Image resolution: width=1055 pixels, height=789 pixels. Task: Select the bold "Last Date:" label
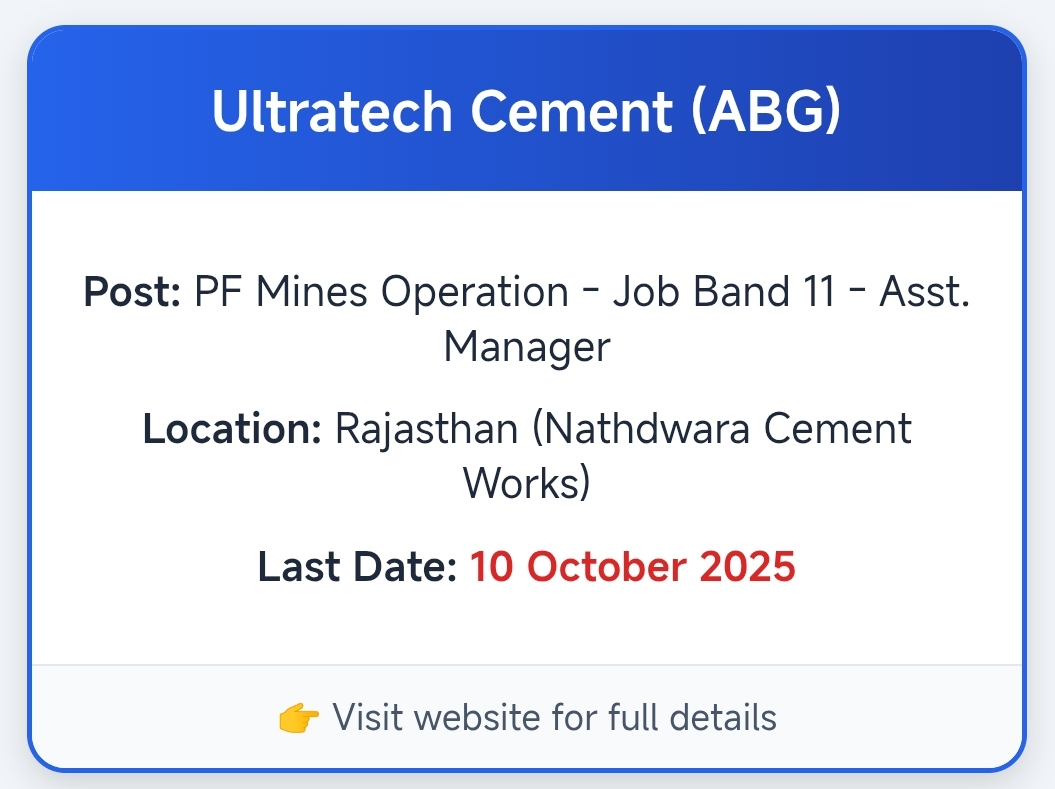click(357, 567)
